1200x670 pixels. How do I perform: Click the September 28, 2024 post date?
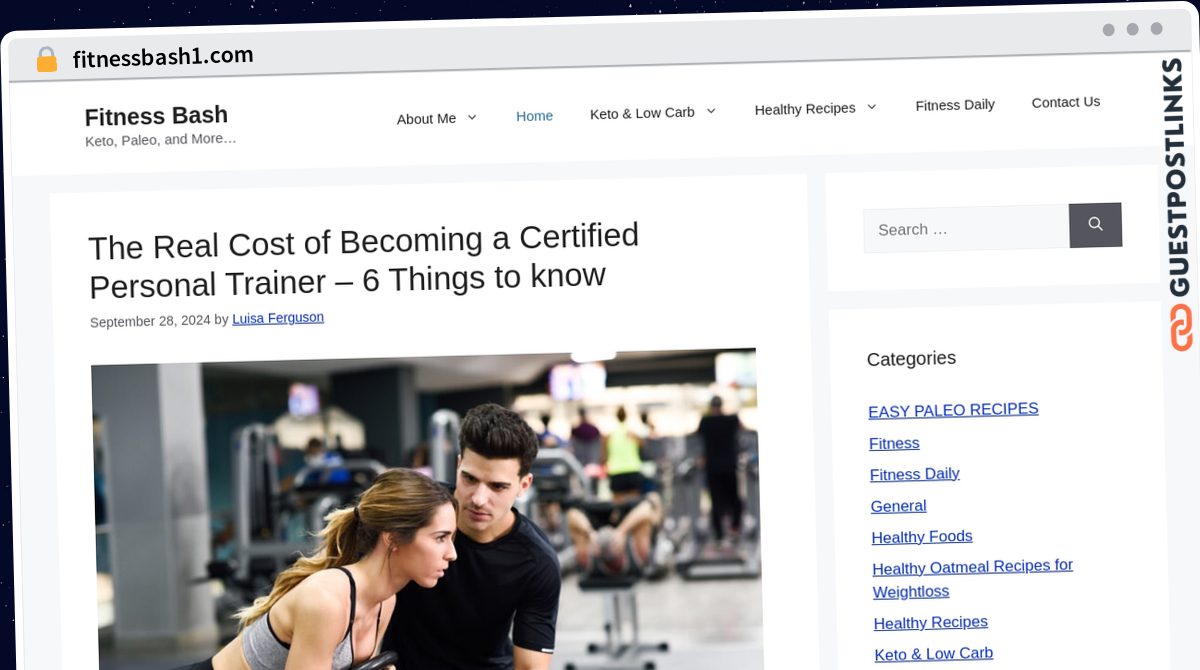[x=150, y=322]
